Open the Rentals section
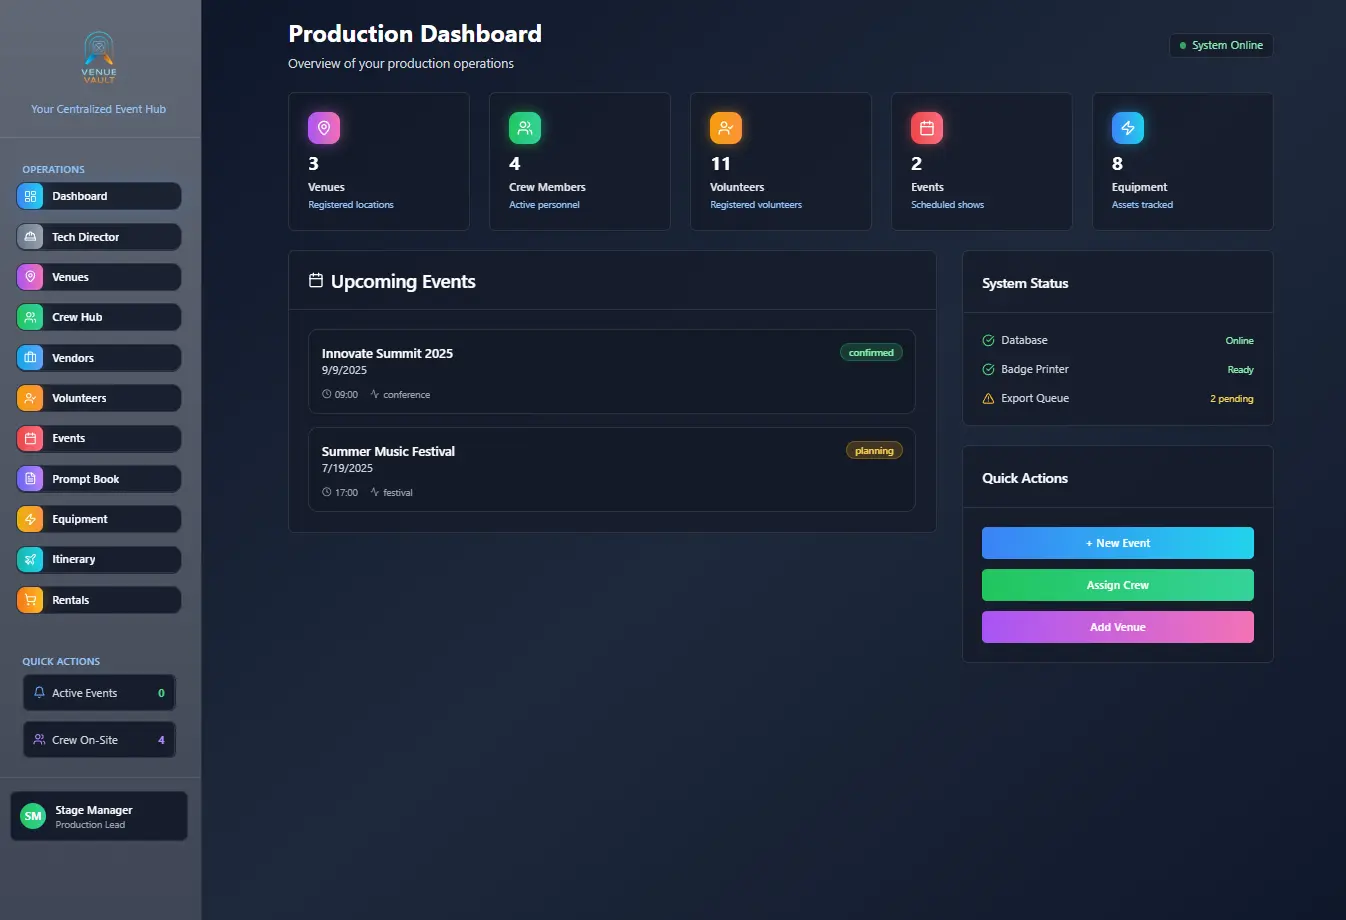This screenshot has width=1346, height=920. click(x=99, y=600)
